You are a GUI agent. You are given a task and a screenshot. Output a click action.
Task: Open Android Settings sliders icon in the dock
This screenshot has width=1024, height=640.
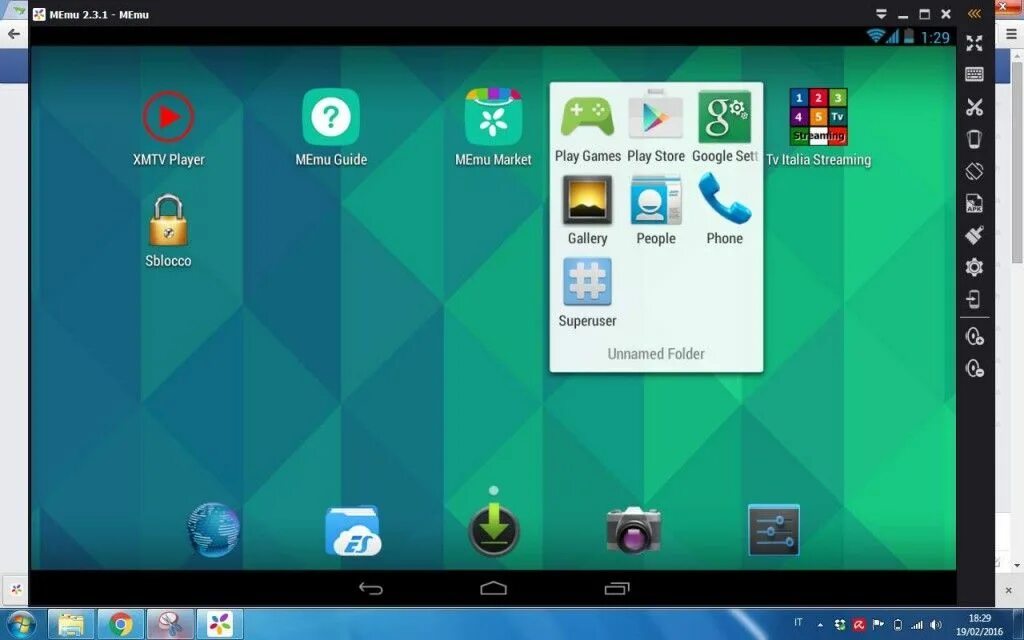(774, 530)
